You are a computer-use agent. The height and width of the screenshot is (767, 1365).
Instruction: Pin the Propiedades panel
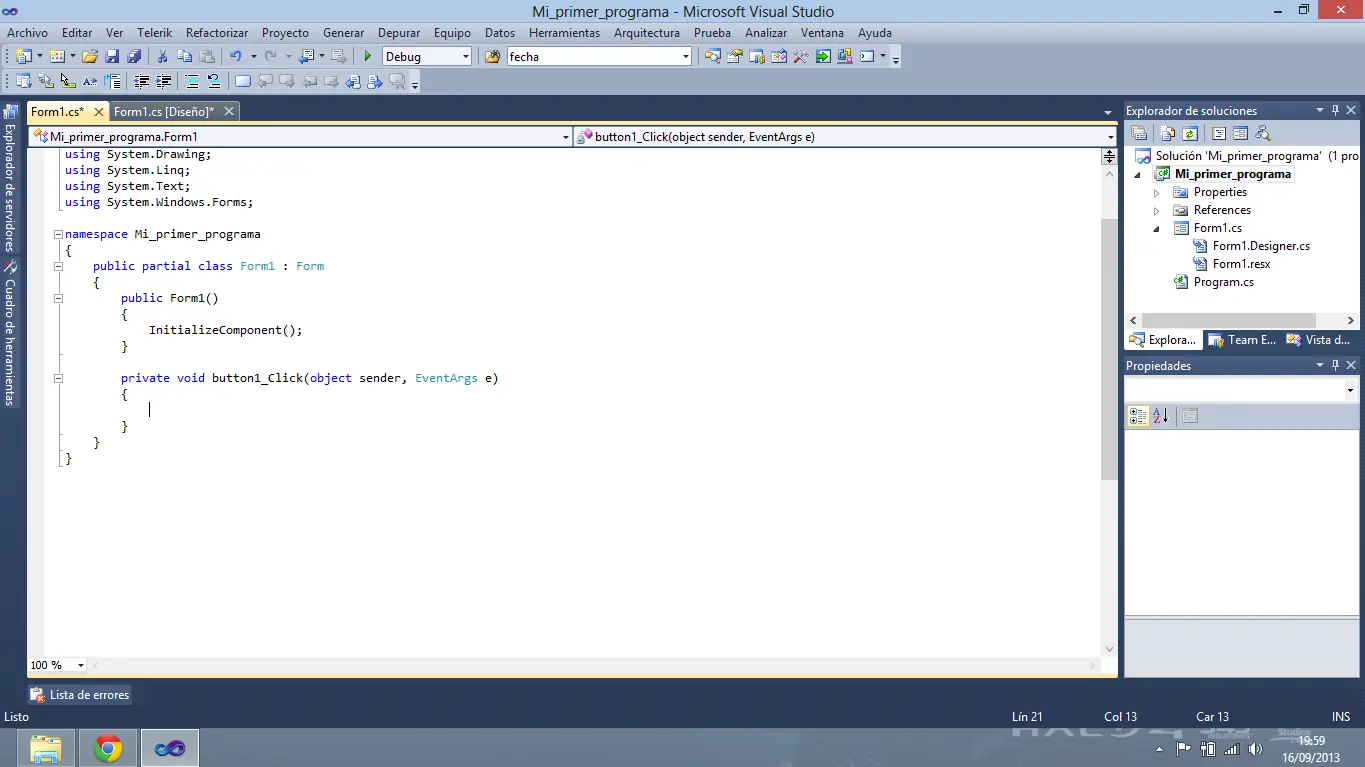click(1335, 365)
